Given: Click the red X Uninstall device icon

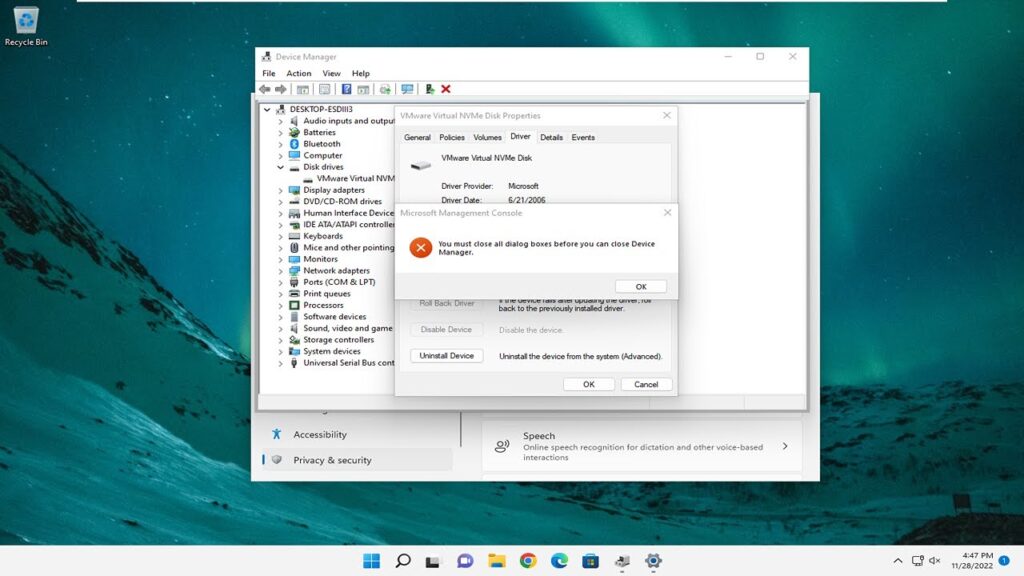Looking at the screenshot, I should tap(446, 89).
